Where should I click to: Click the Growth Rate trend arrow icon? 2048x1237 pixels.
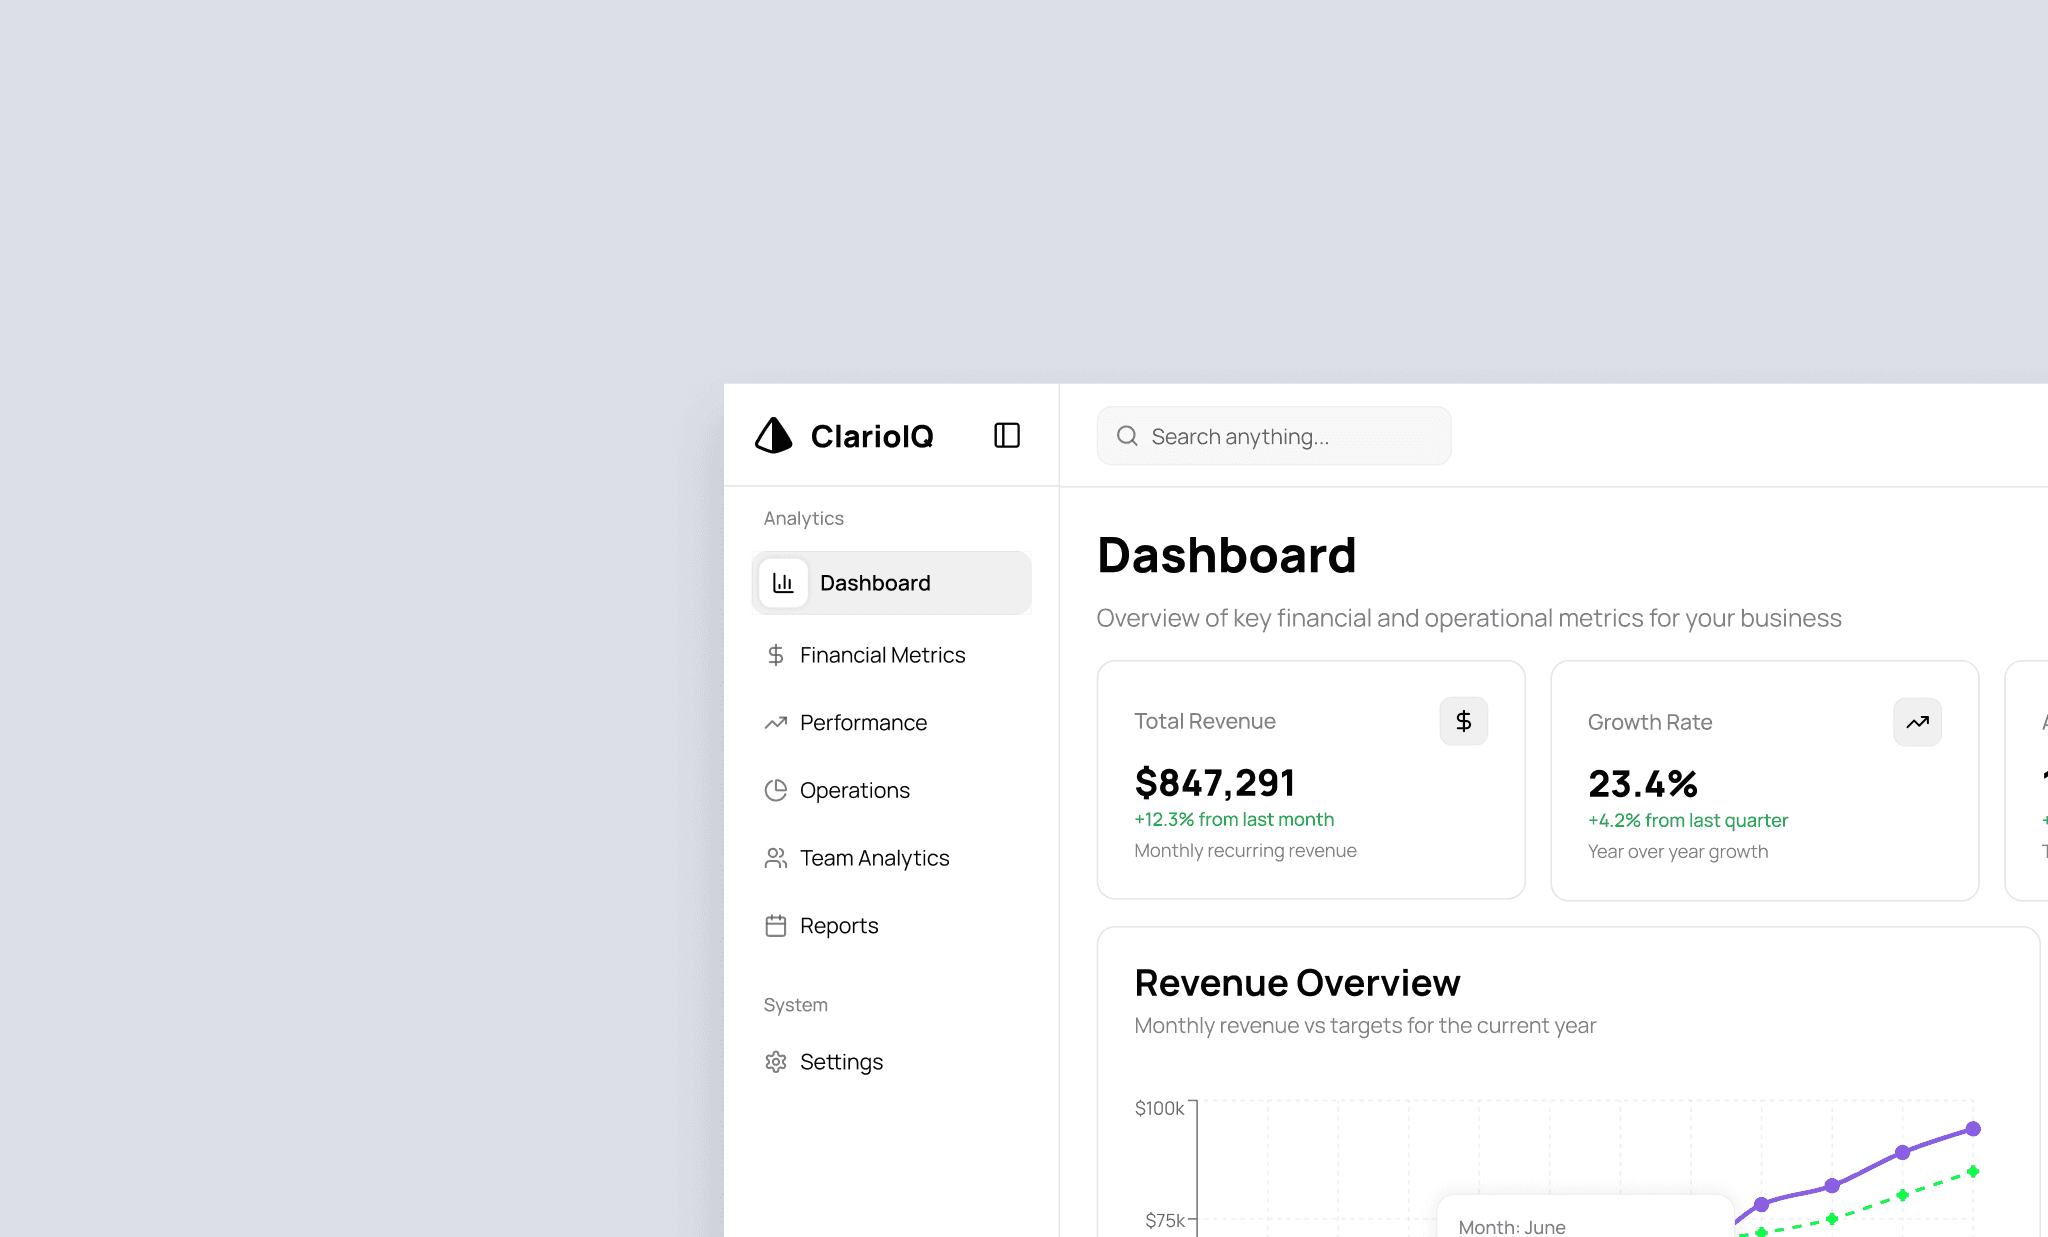tap(1917, 722)
